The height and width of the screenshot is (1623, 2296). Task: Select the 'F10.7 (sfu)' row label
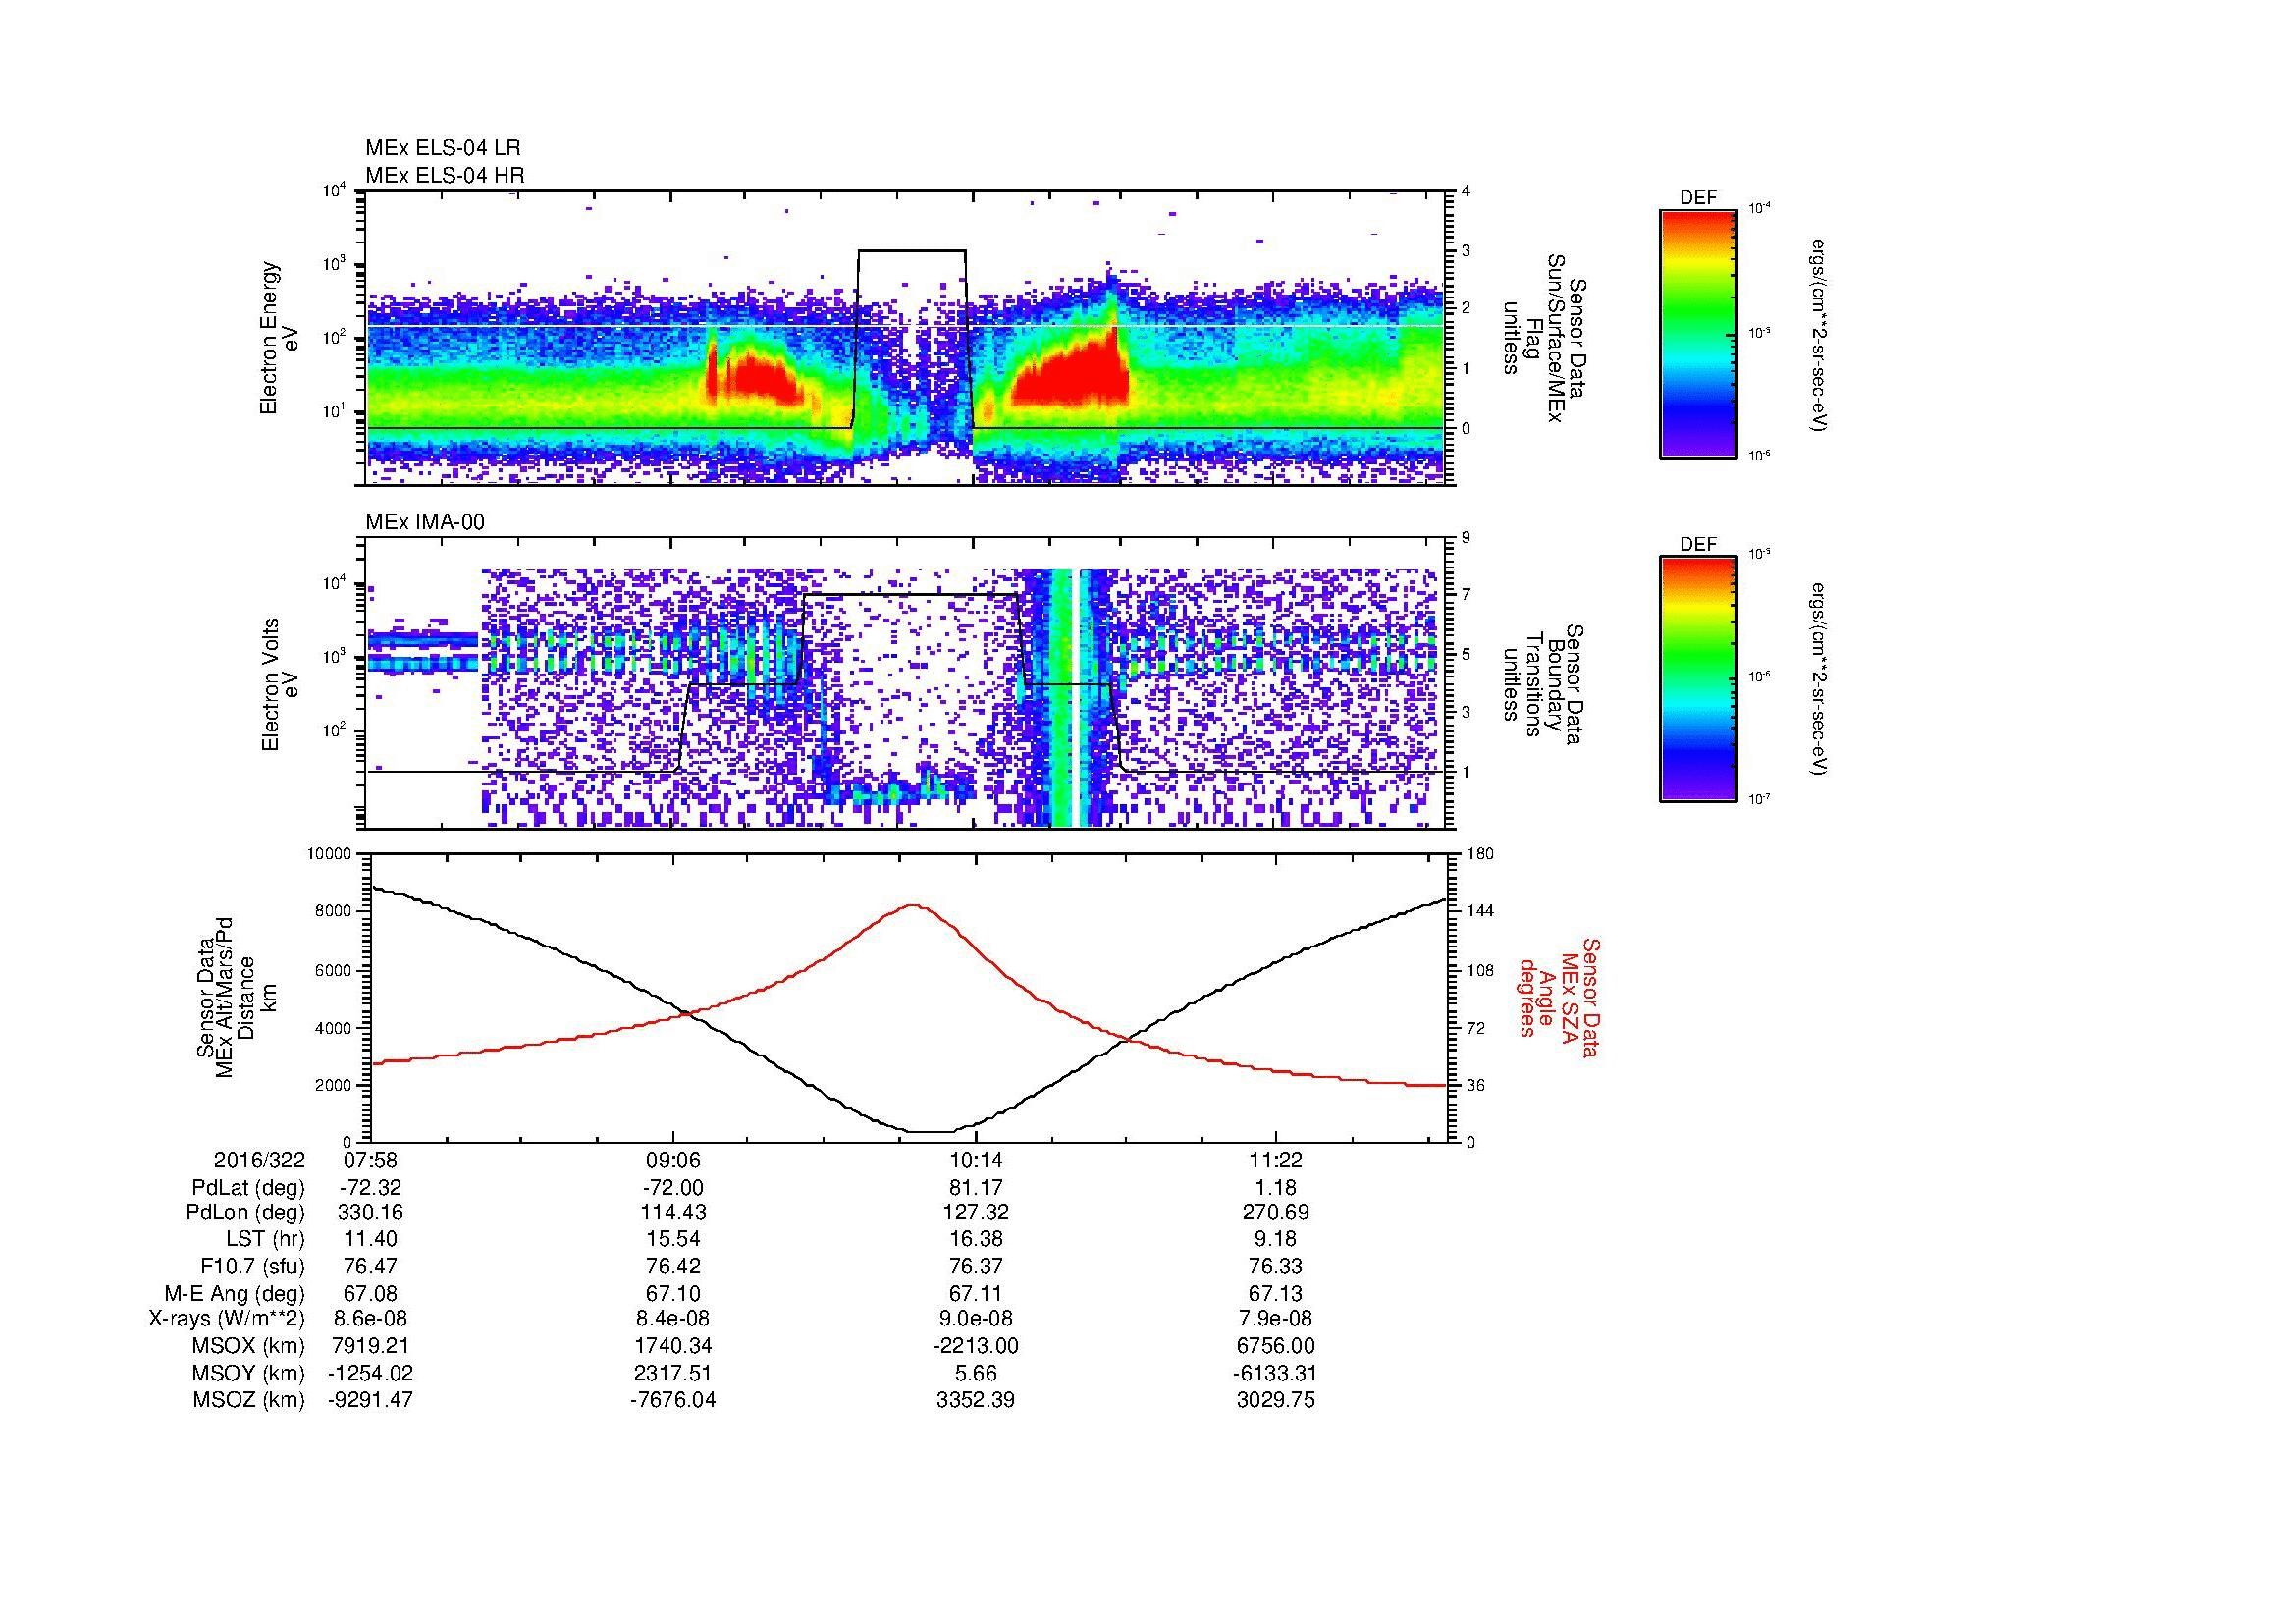(252, 1267)
